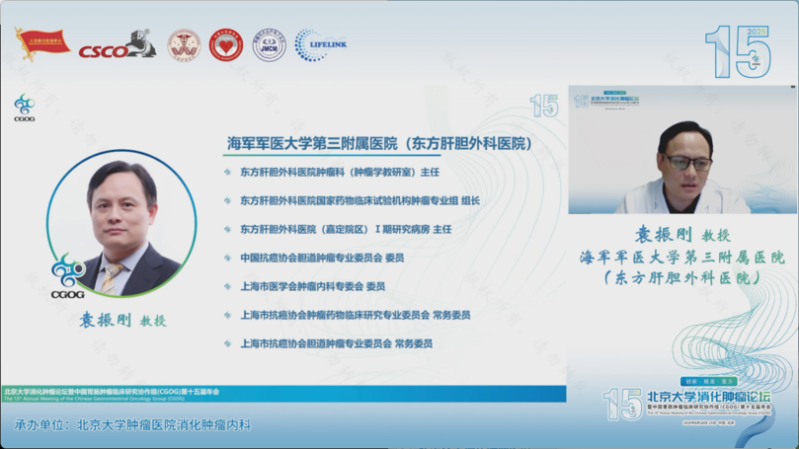Click the bullet 上海市医学会肿瘤内科专委会 委员

(312, 286)
